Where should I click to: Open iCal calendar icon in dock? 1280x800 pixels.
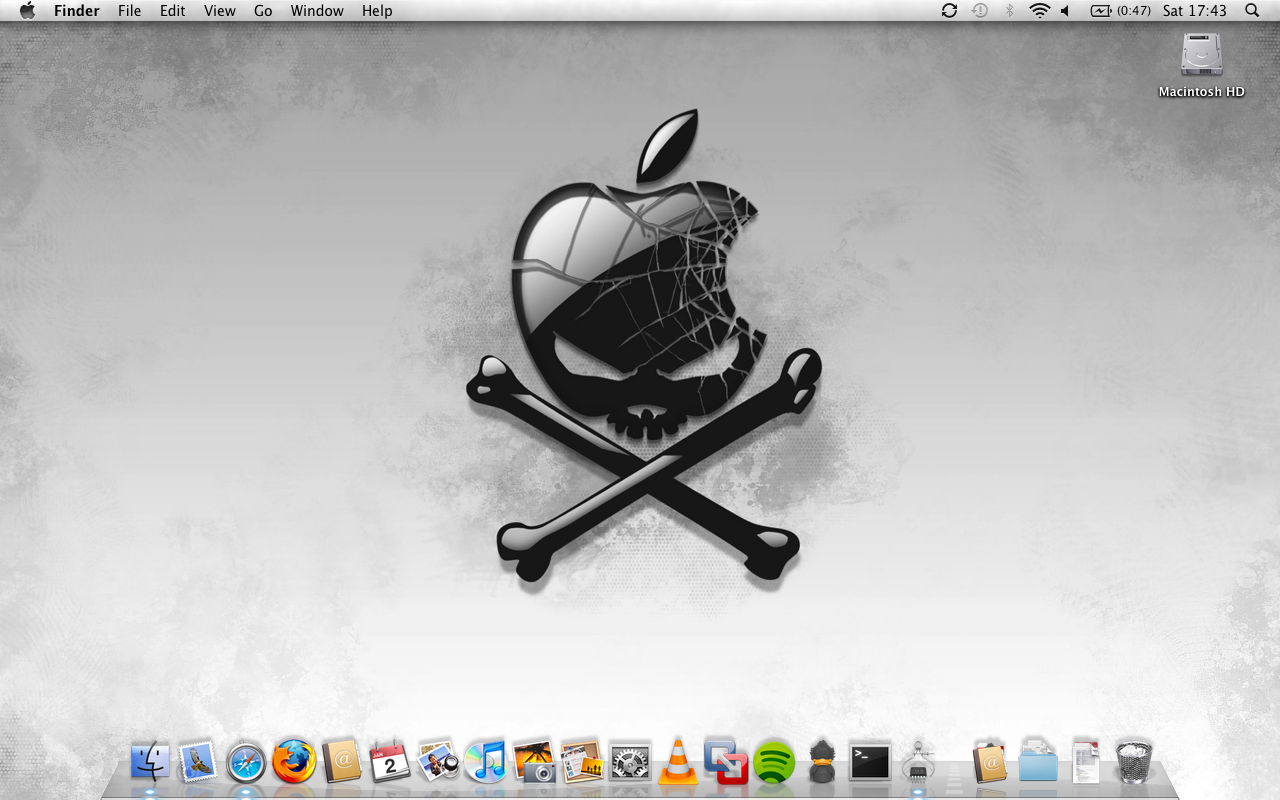(x=390, y=762)
